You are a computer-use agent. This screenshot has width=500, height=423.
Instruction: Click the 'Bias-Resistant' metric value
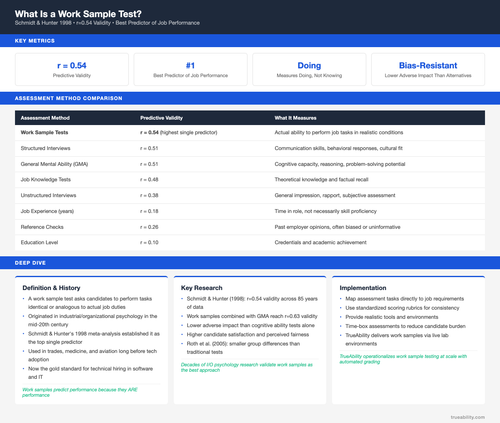point(428,65)
